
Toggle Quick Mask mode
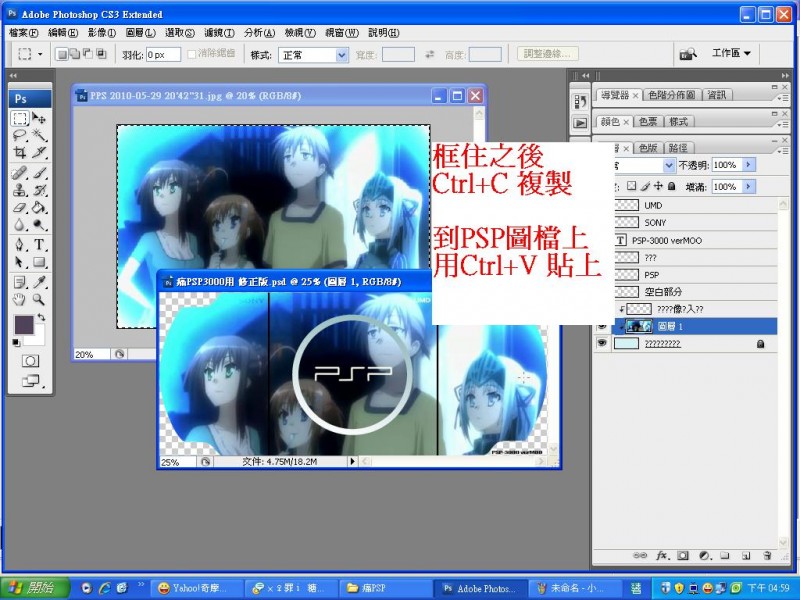30,361
